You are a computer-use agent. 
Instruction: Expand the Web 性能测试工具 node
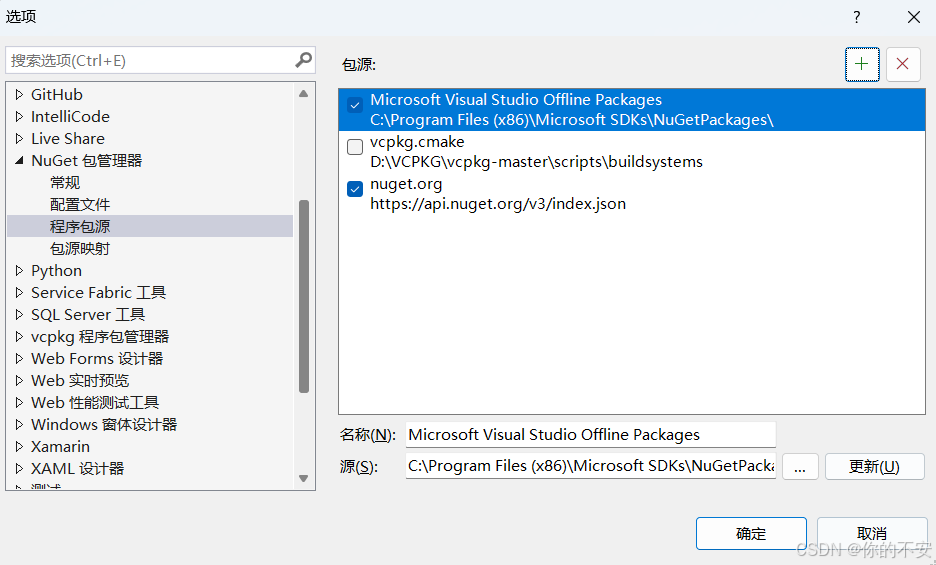19,403
